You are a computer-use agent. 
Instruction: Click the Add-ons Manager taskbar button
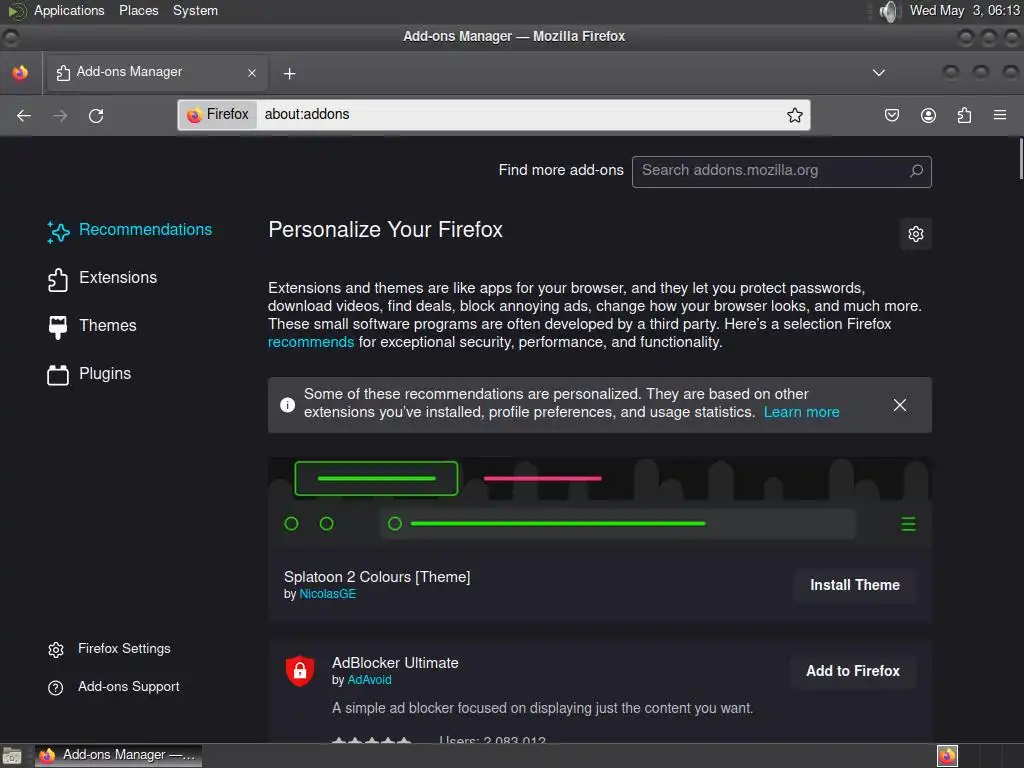[x=118, y=756]
